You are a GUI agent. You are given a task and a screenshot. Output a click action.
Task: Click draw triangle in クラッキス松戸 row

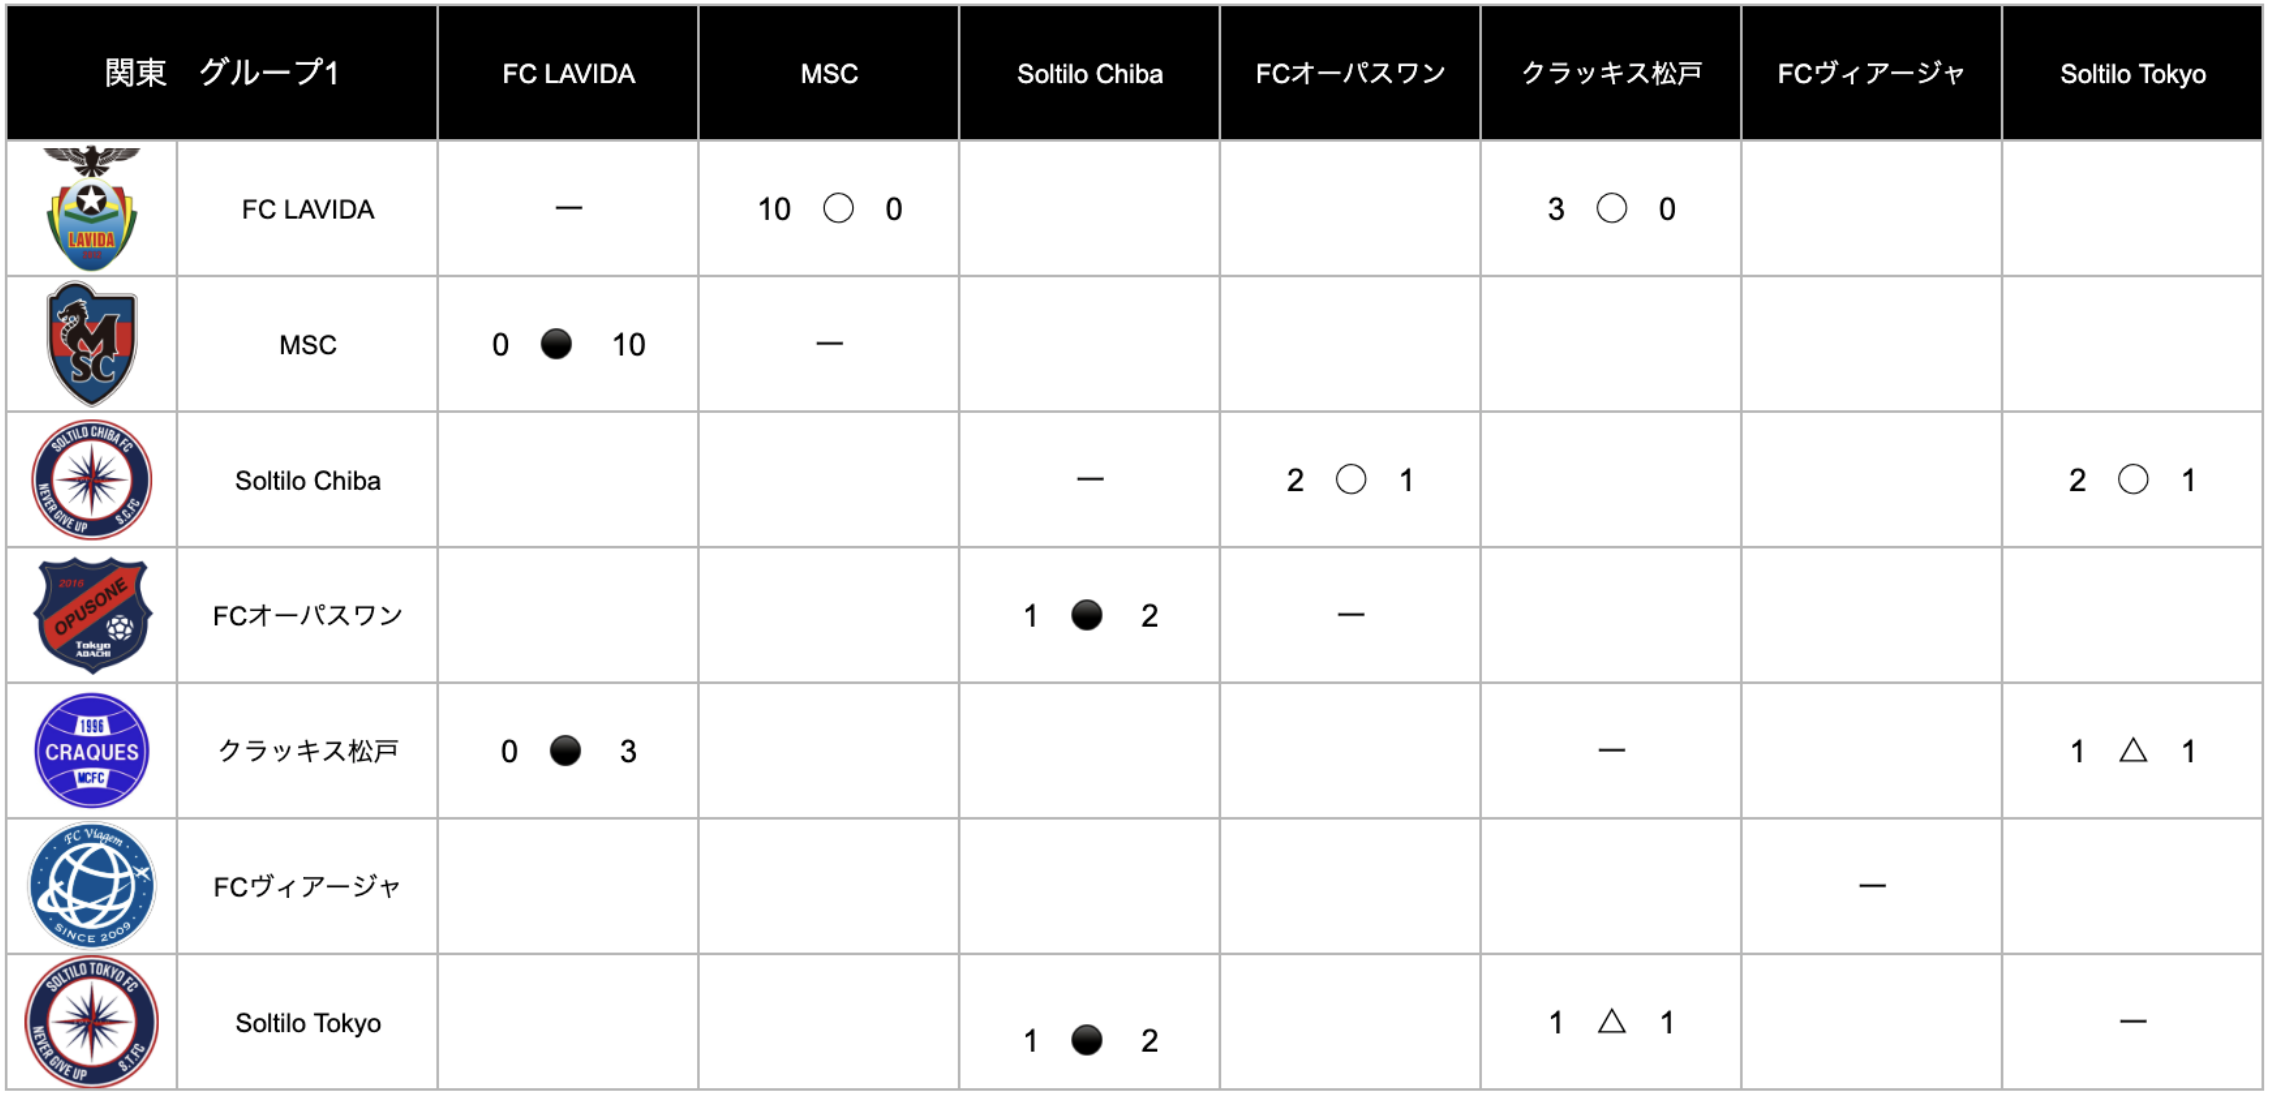tap(2133, 750)
